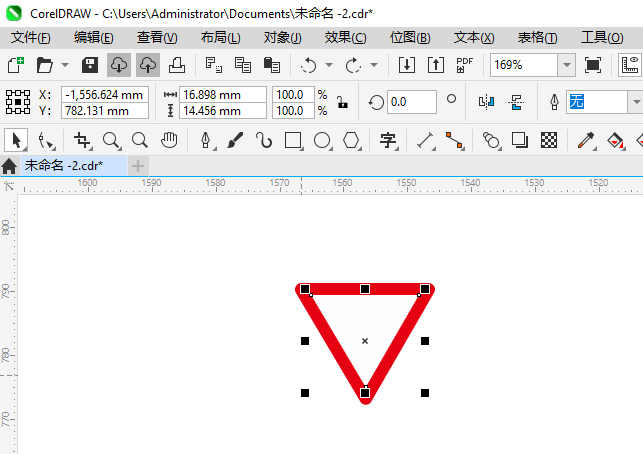The width and height of the screenshot is (643, 454).
Task: Save the document with floppy icon
Action: 90,65
